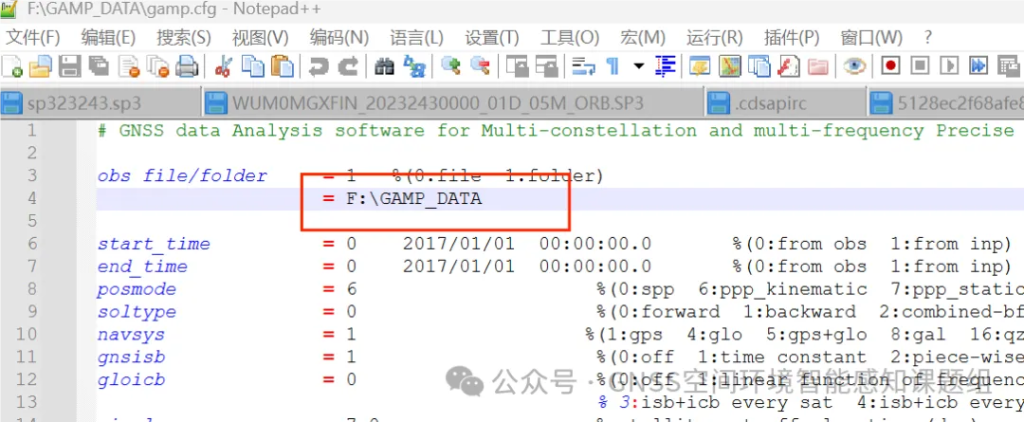Click the Undo arrow icon
This screenshot has width=1024, height=422.
(x=319, y=67)
